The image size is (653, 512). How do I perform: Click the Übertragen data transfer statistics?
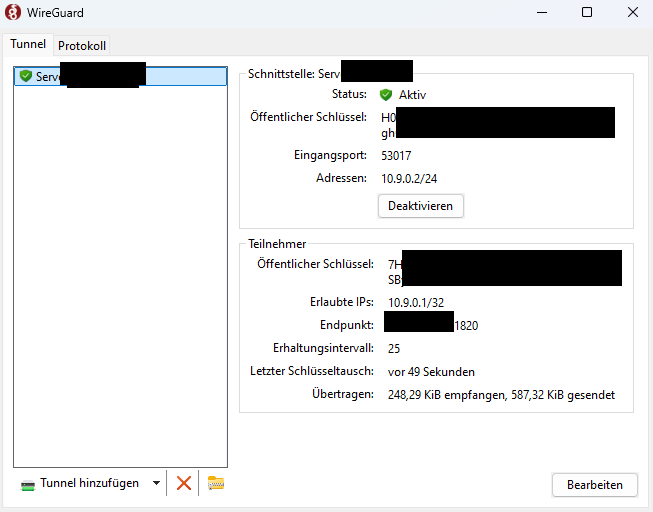tap(501, 396)
